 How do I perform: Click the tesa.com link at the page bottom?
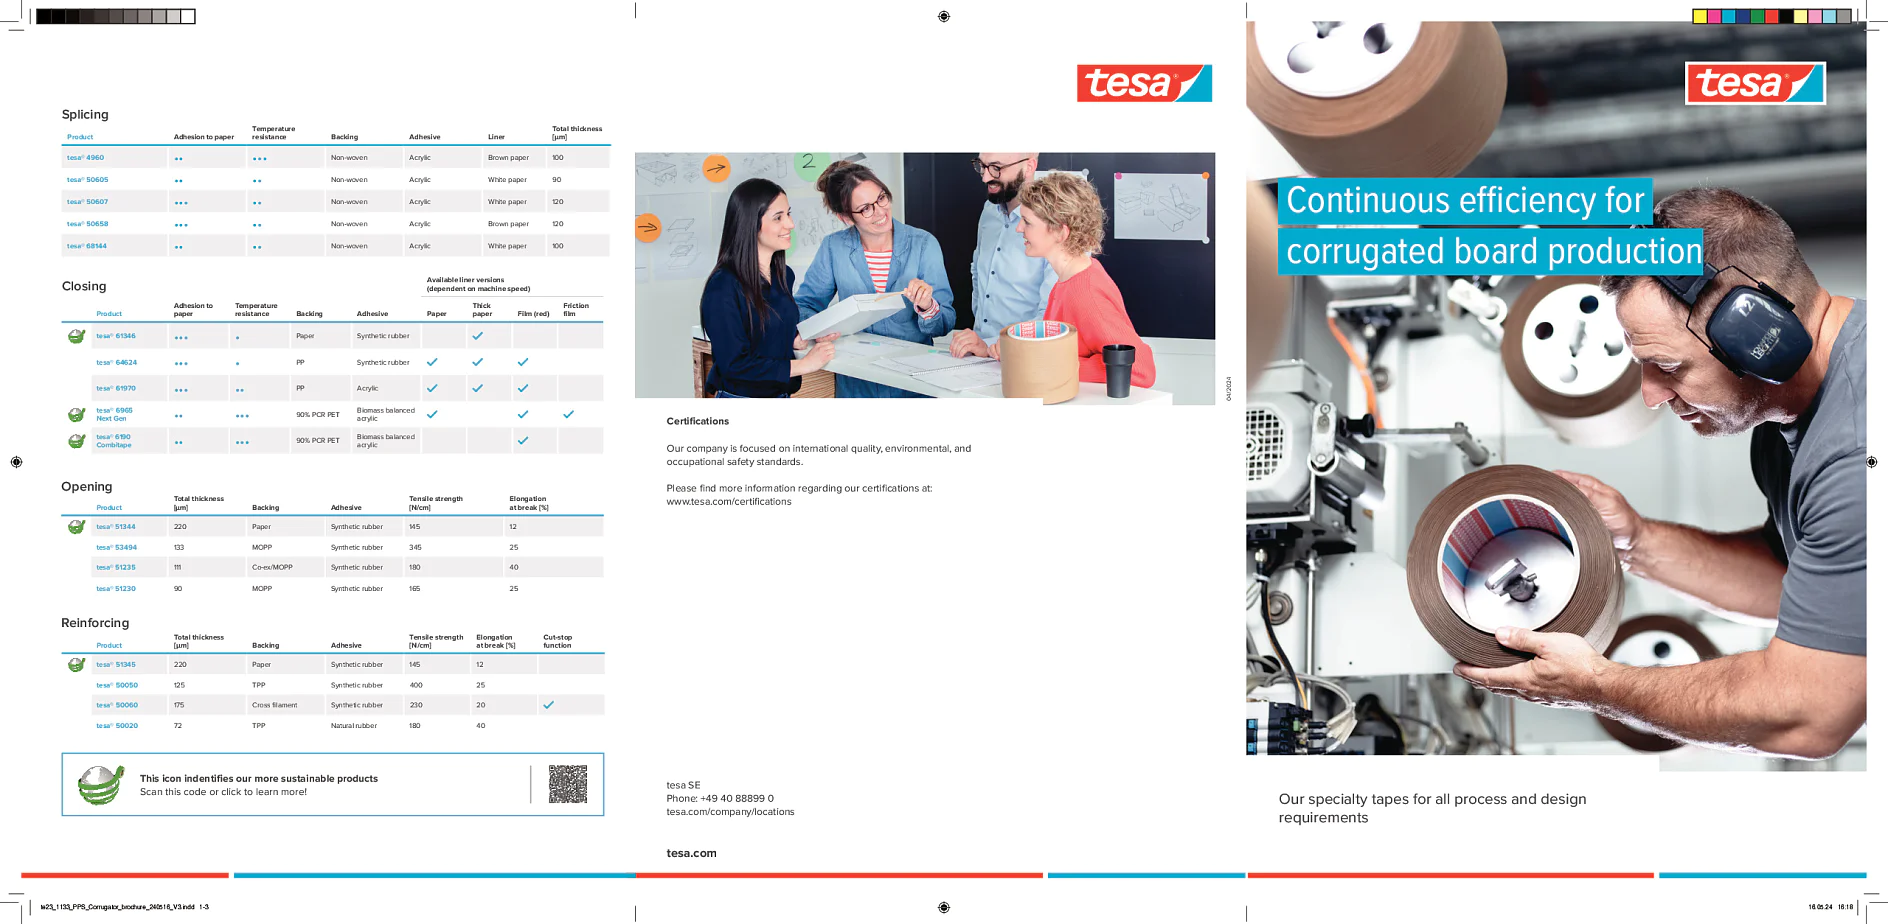click(x=691, y=852)
